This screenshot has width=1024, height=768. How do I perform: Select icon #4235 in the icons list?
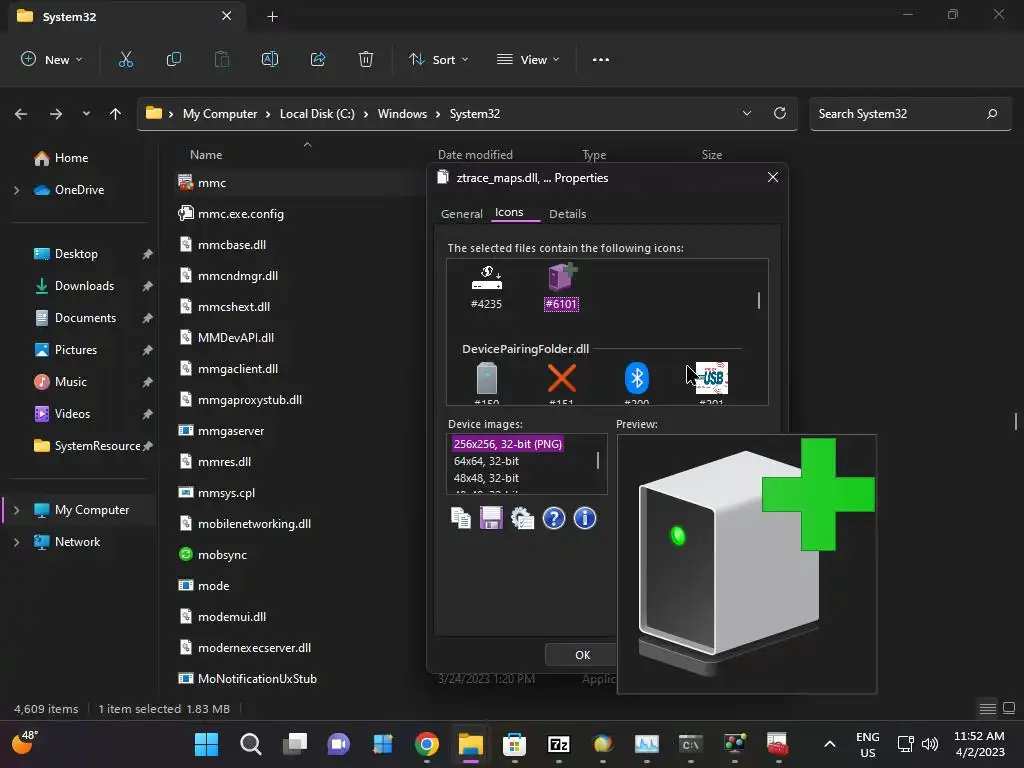click(487, 287)
